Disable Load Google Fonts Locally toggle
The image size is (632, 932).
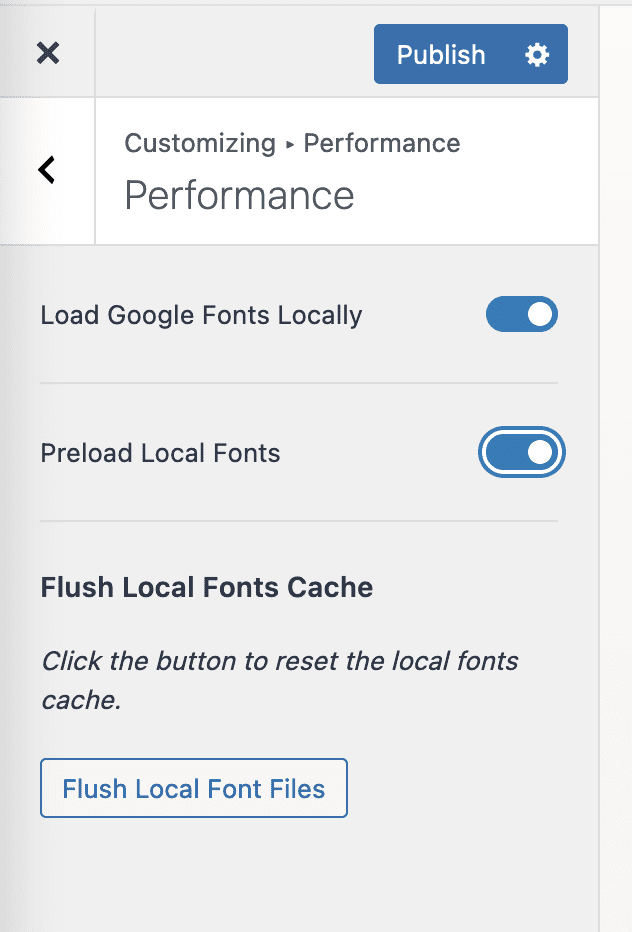tap(521, 315)
